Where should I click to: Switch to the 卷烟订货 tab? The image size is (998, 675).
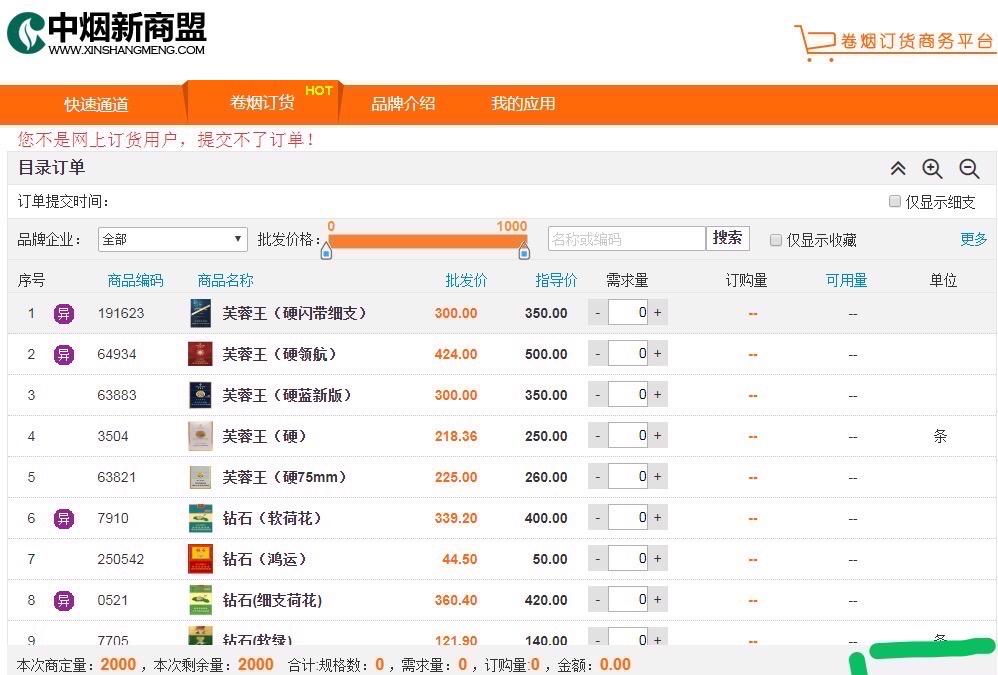click(262, 102)
